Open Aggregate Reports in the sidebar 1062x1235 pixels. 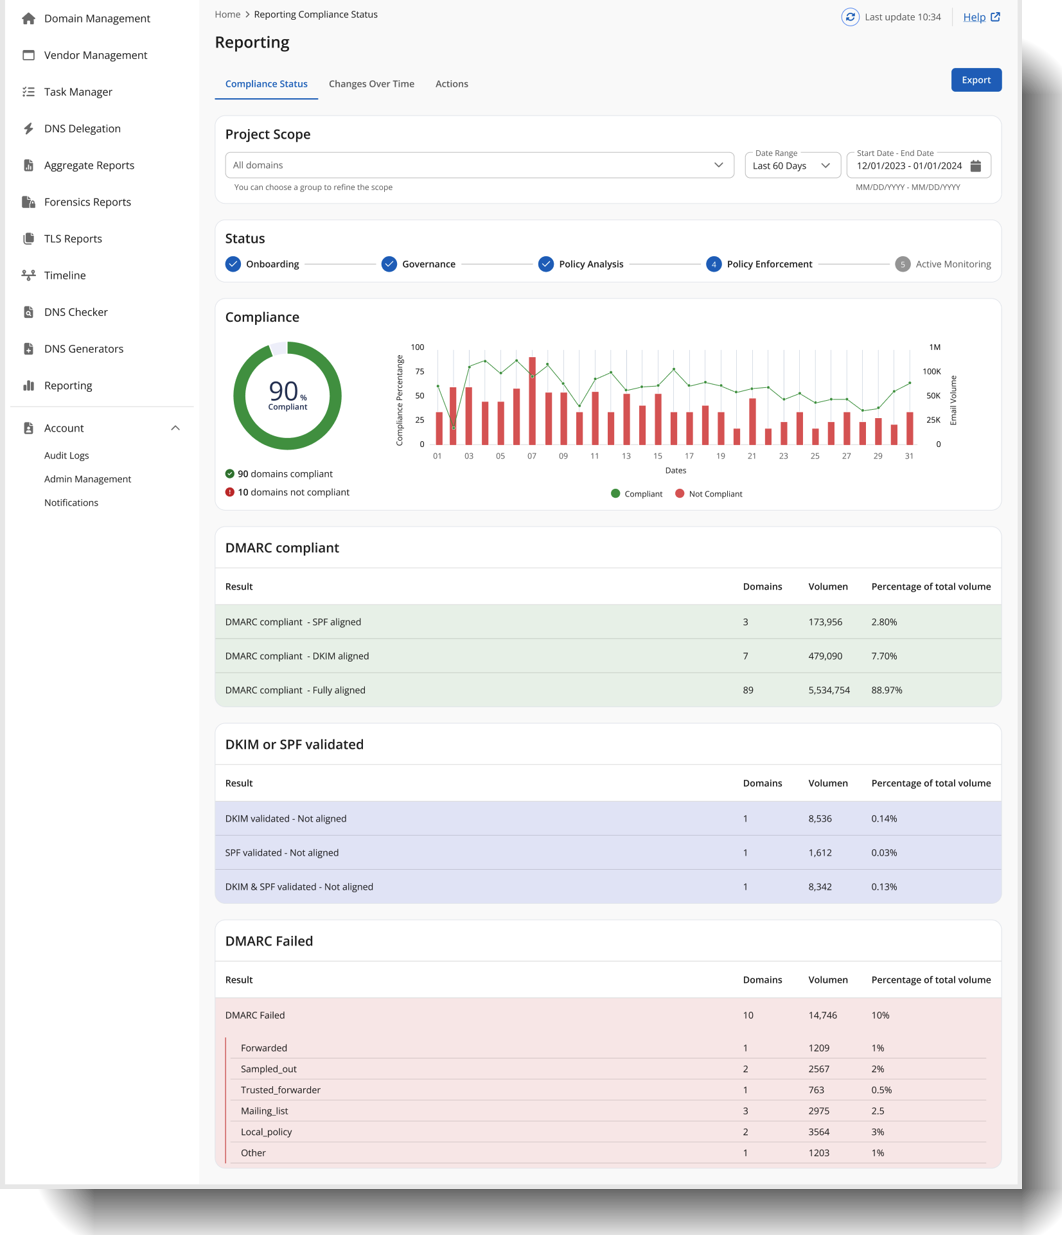(89, 165)
